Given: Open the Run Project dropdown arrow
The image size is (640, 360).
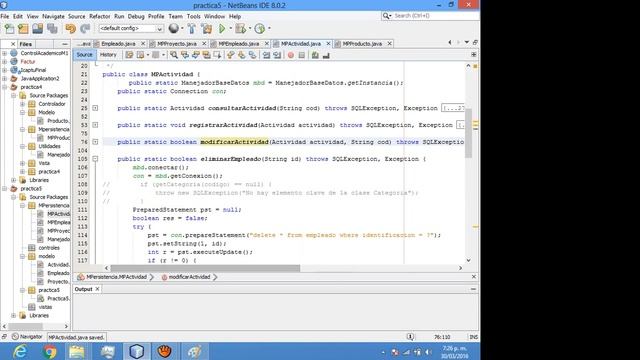Looking at the screenshot, I should [x=230, y=29].
